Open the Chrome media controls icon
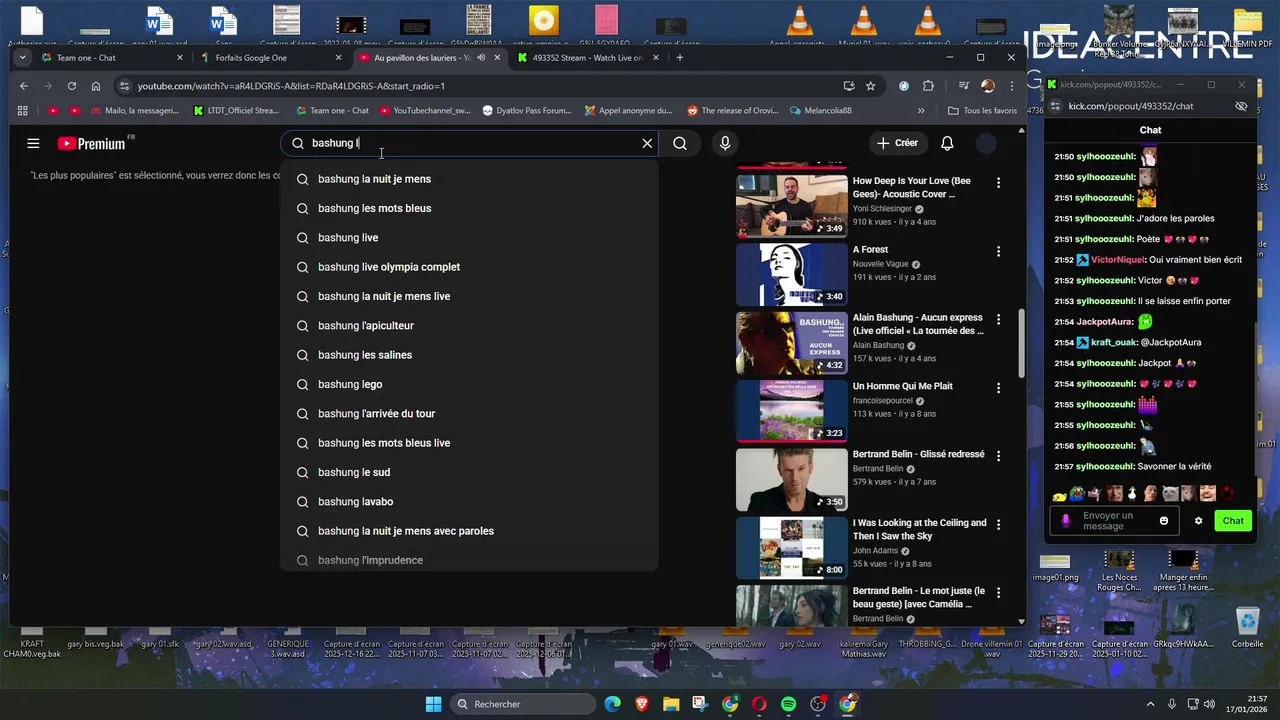Screen dimensions: 1280x720 pyautogui.click(x=963, y=86)
